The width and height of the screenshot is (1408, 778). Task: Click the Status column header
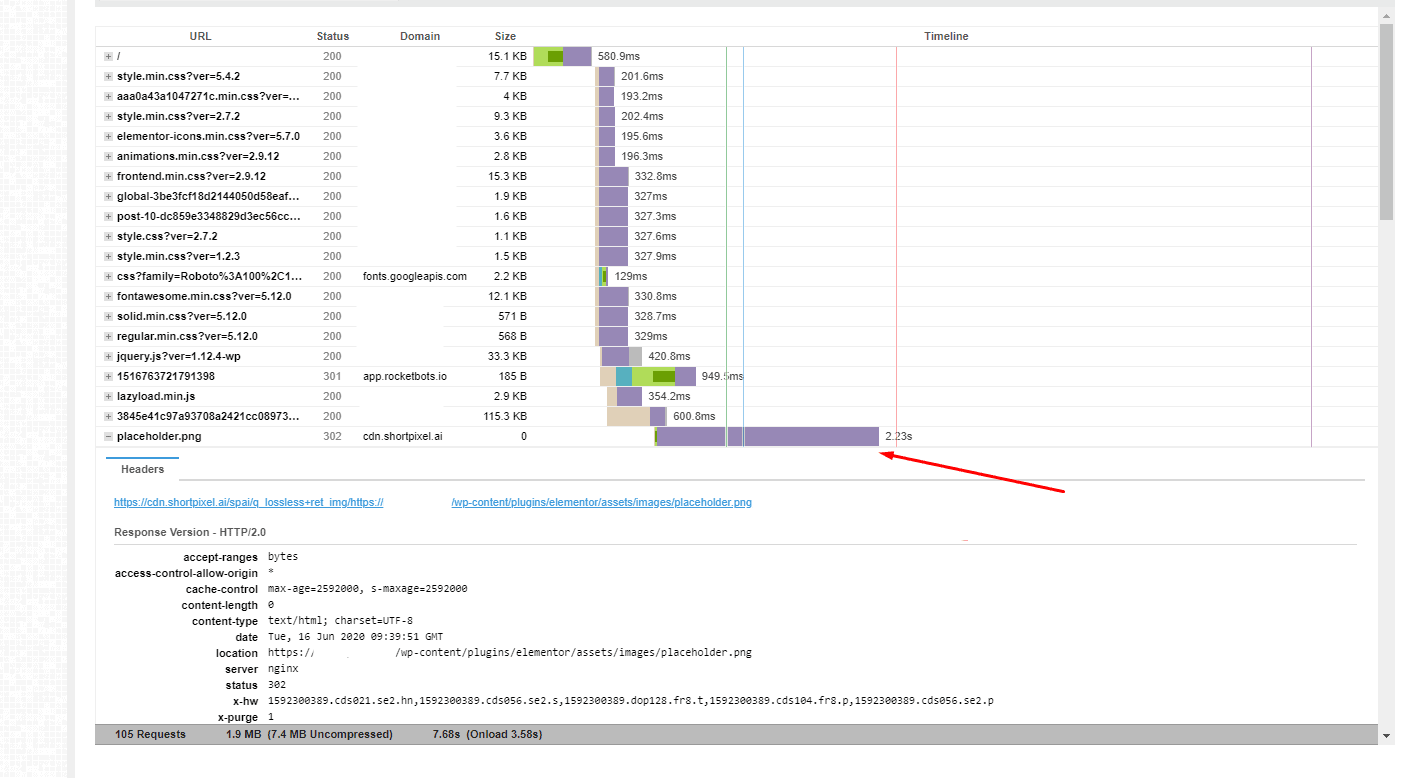(332, 37)
